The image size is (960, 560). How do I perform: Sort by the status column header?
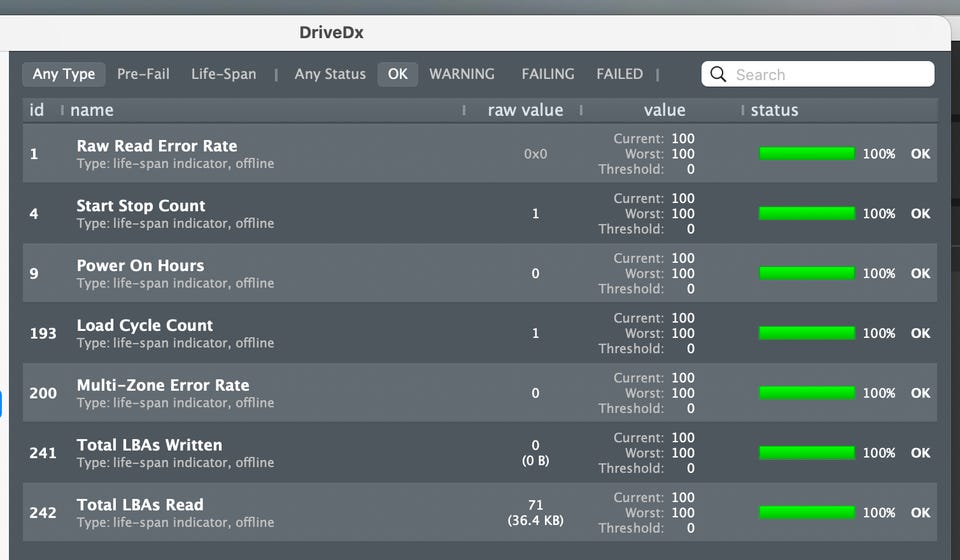point(774,110)
